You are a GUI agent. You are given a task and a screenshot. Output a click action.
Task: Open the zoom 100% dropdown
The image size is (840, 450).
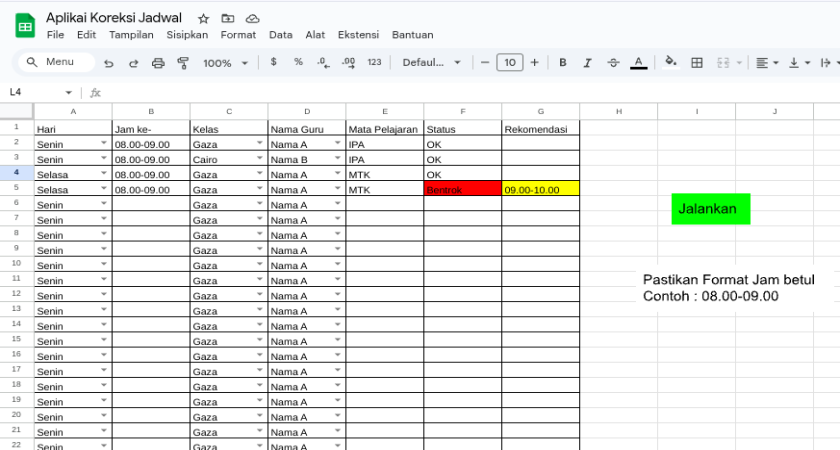pyautogui.click(x=225, y=63)
